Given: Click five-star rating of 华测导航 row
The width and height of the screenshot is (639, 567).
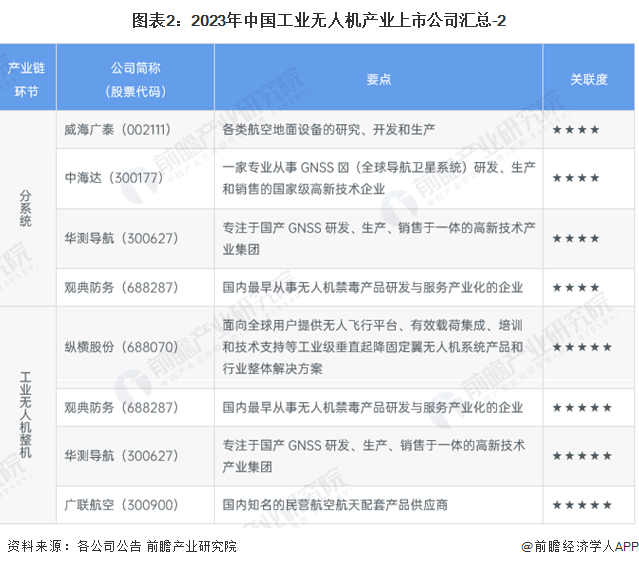Looking at the screenshot, I should (x=582, y=456).
